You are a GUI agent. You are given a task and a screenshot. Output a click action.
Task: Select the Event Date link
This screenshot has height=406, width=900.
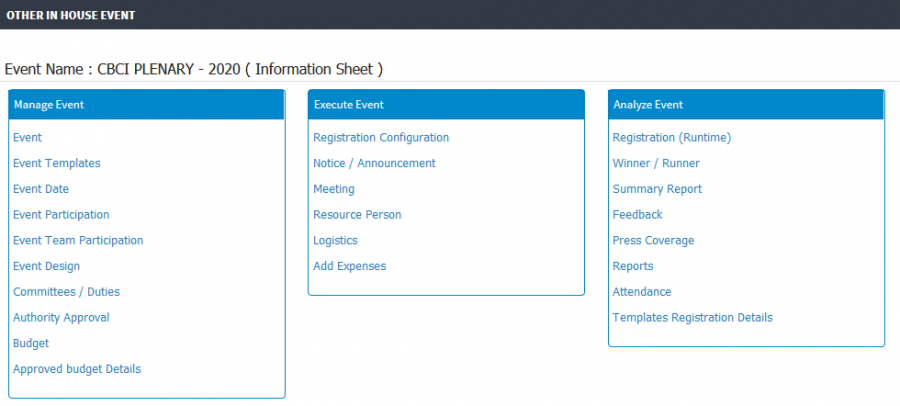coord(41,189)
